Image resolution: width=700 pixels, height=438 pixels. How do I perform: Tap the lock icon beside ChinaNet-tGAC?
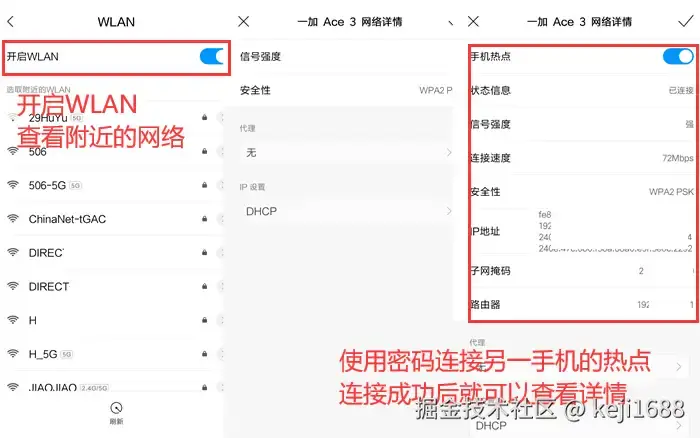coord(204,219)
